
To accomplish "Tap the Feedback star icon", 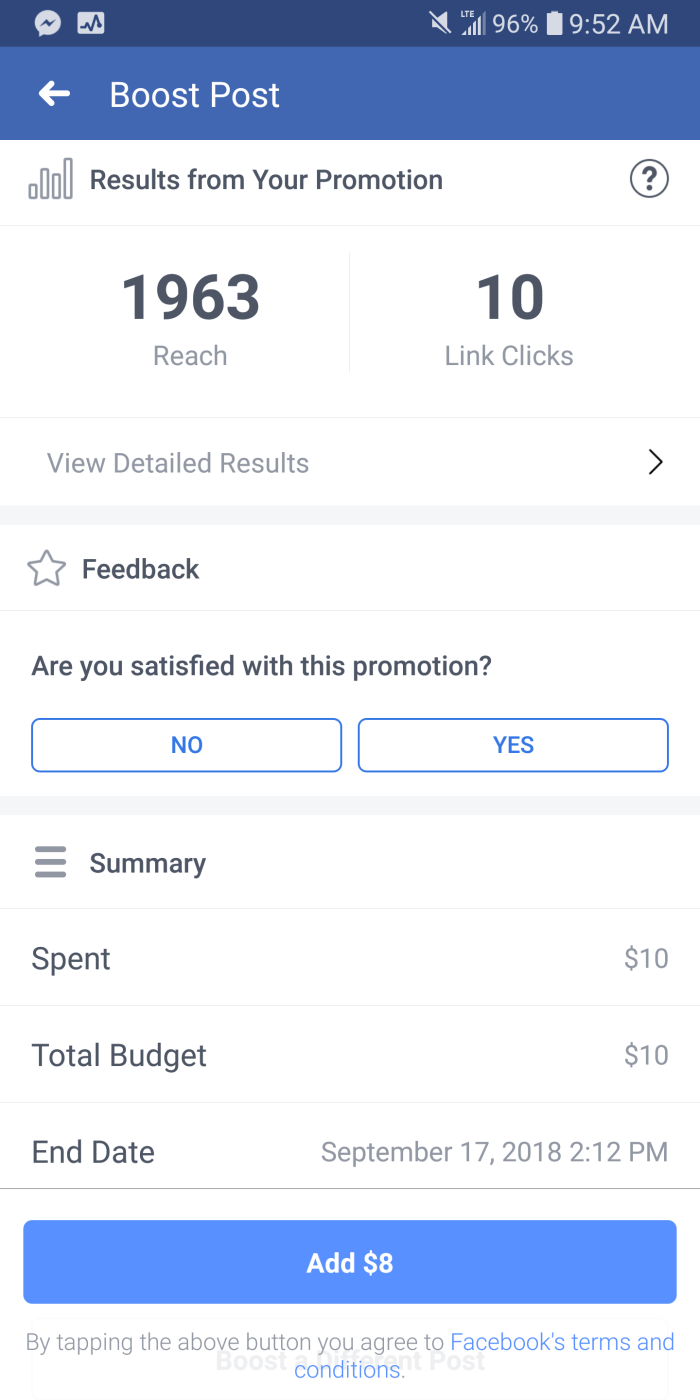I will 46,569.
